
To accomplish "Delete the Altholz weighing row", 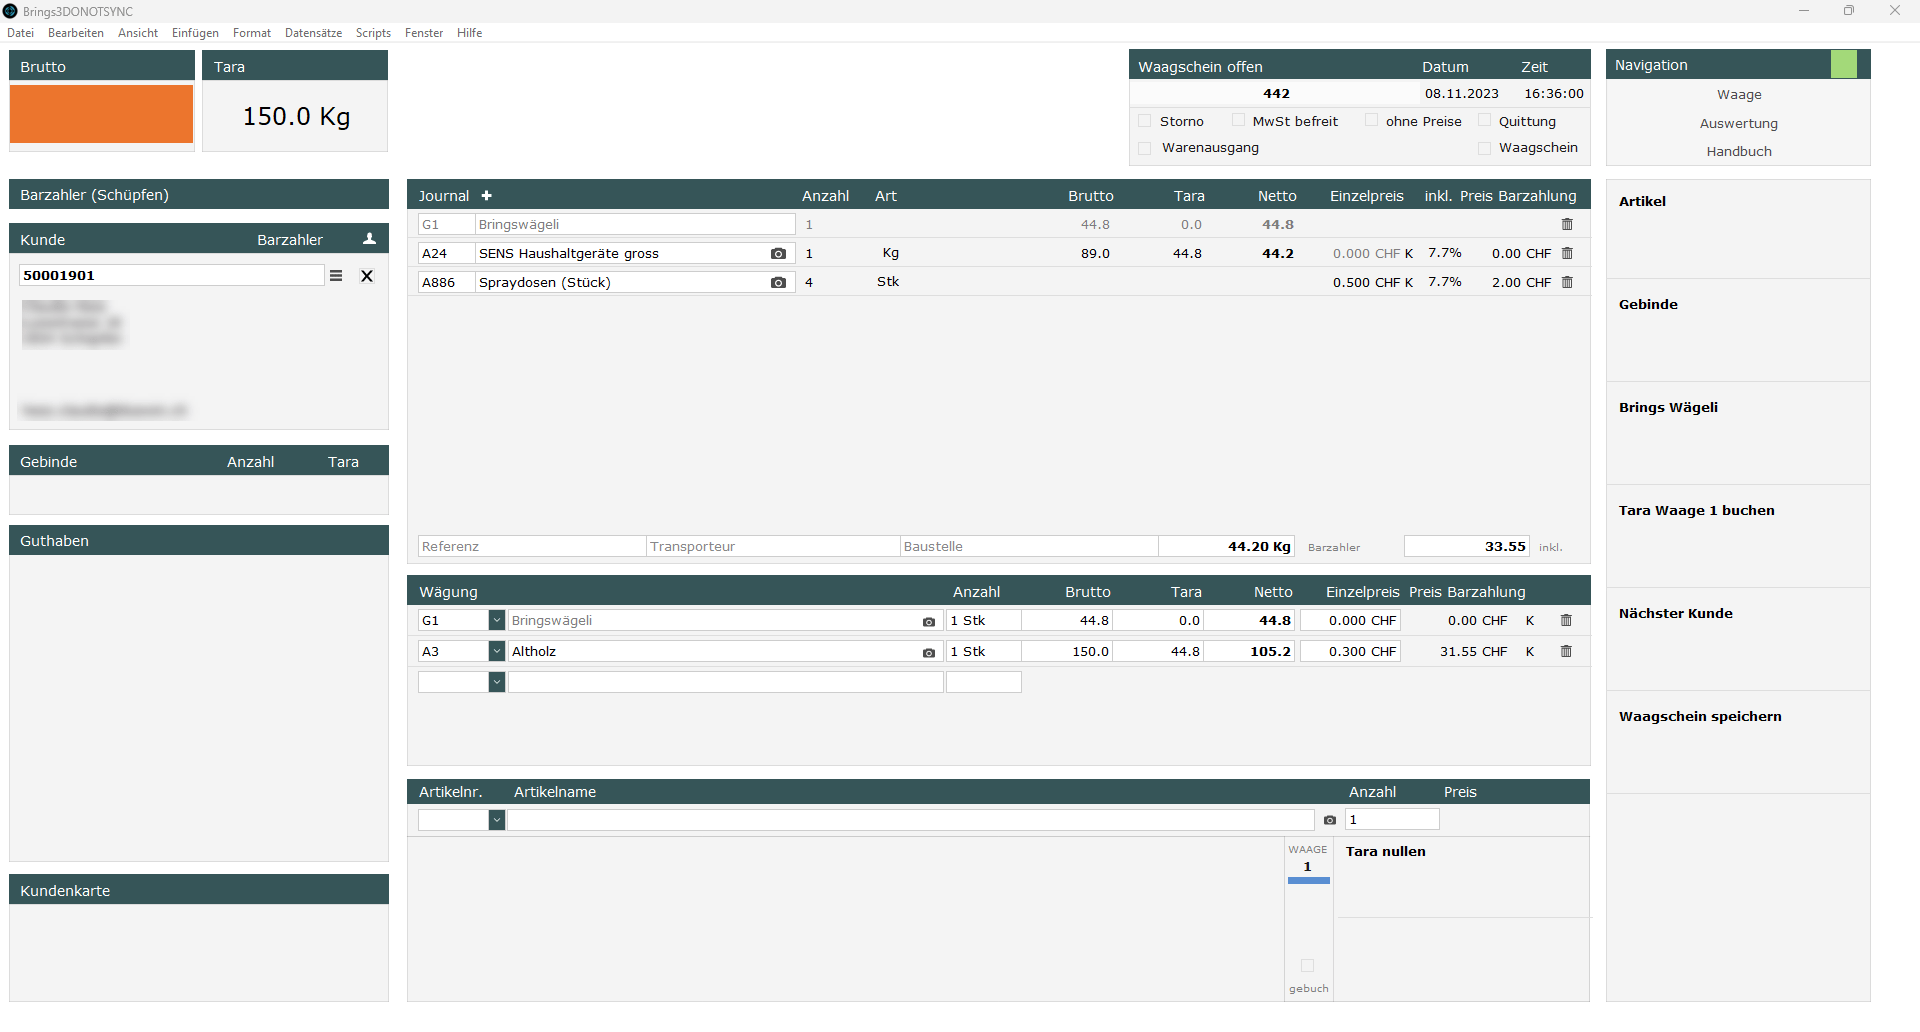I will [x=1566, y=652].
